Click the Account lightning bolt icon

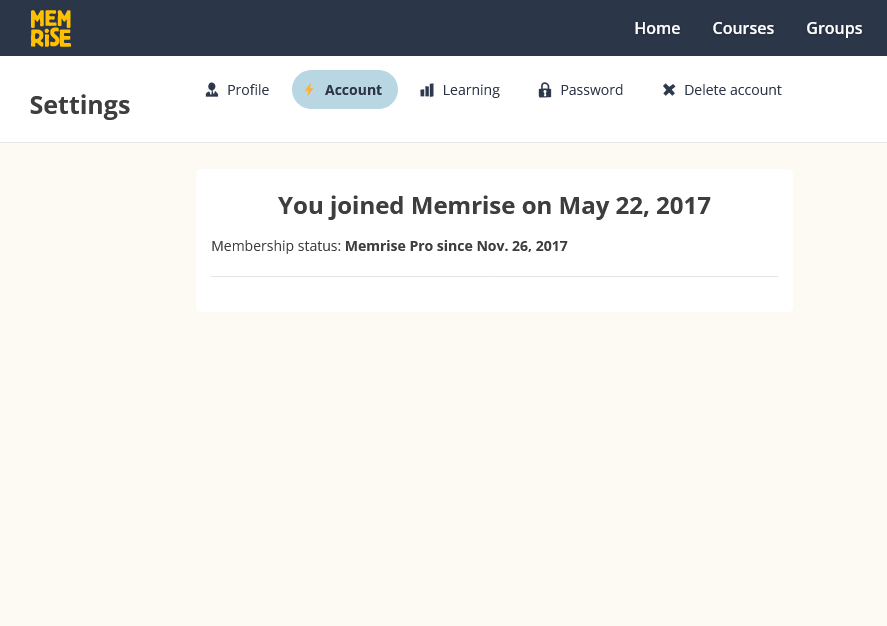[x=309, y=89]
